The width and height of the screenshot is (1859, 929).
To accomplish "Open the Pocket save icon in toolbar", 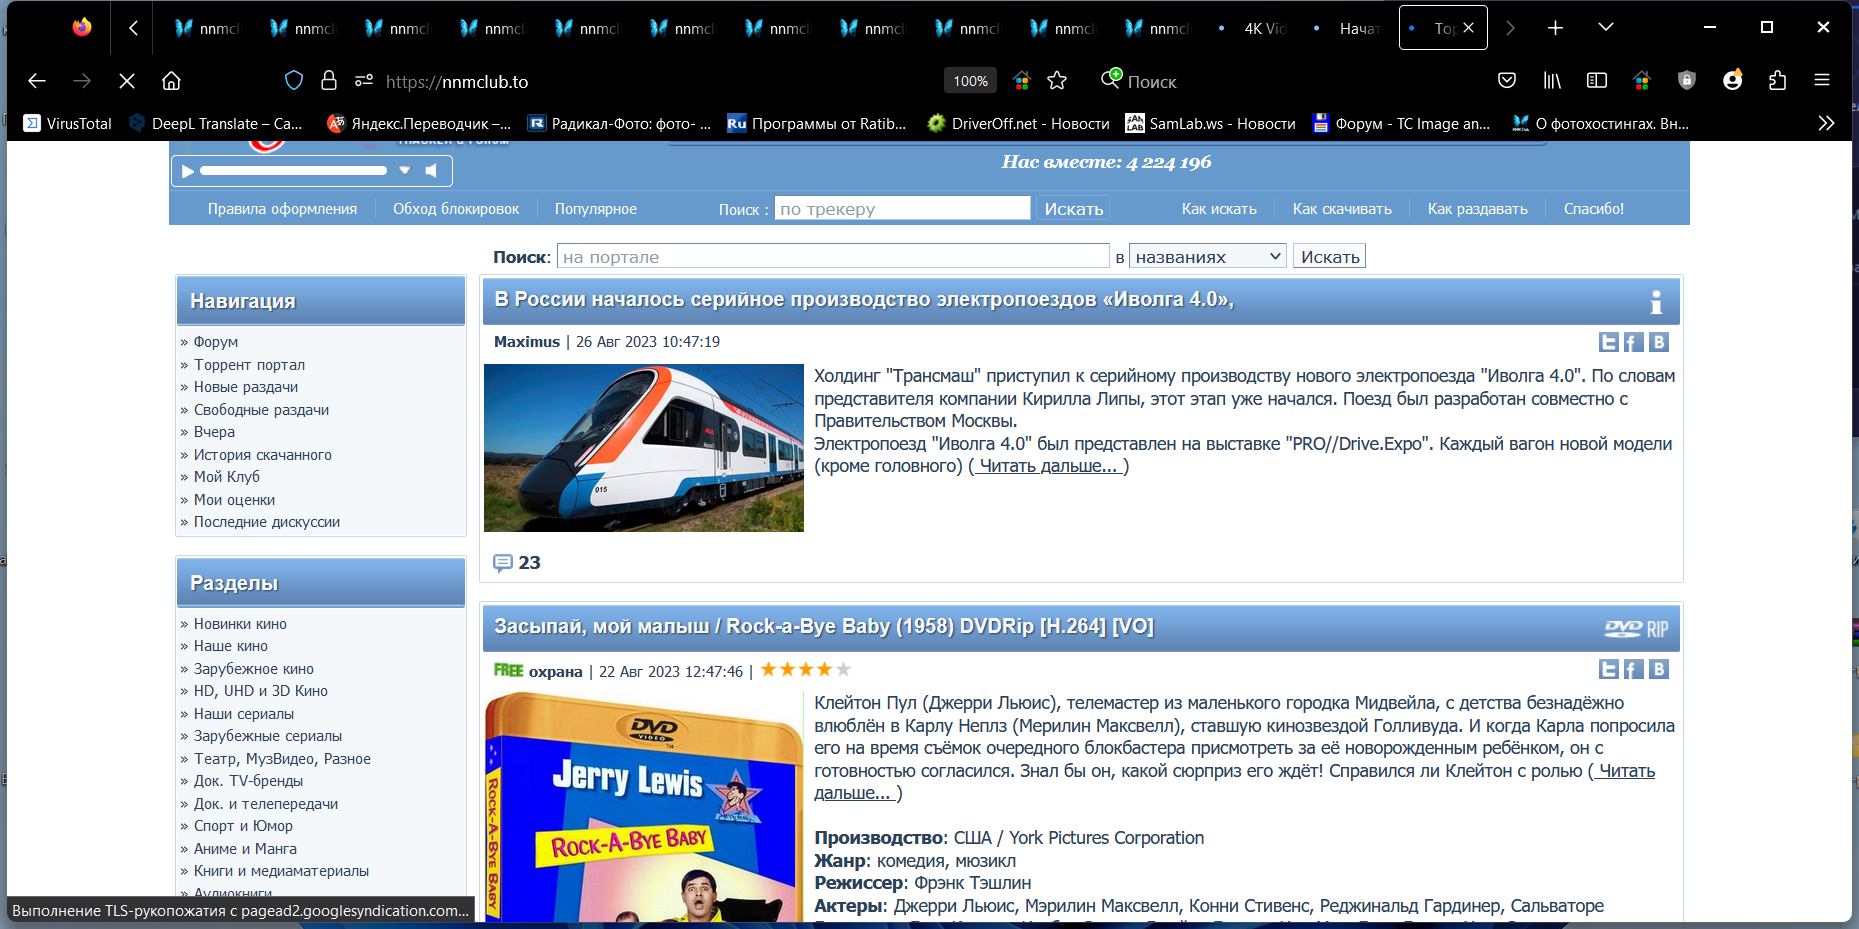I will coord(1507,81).
